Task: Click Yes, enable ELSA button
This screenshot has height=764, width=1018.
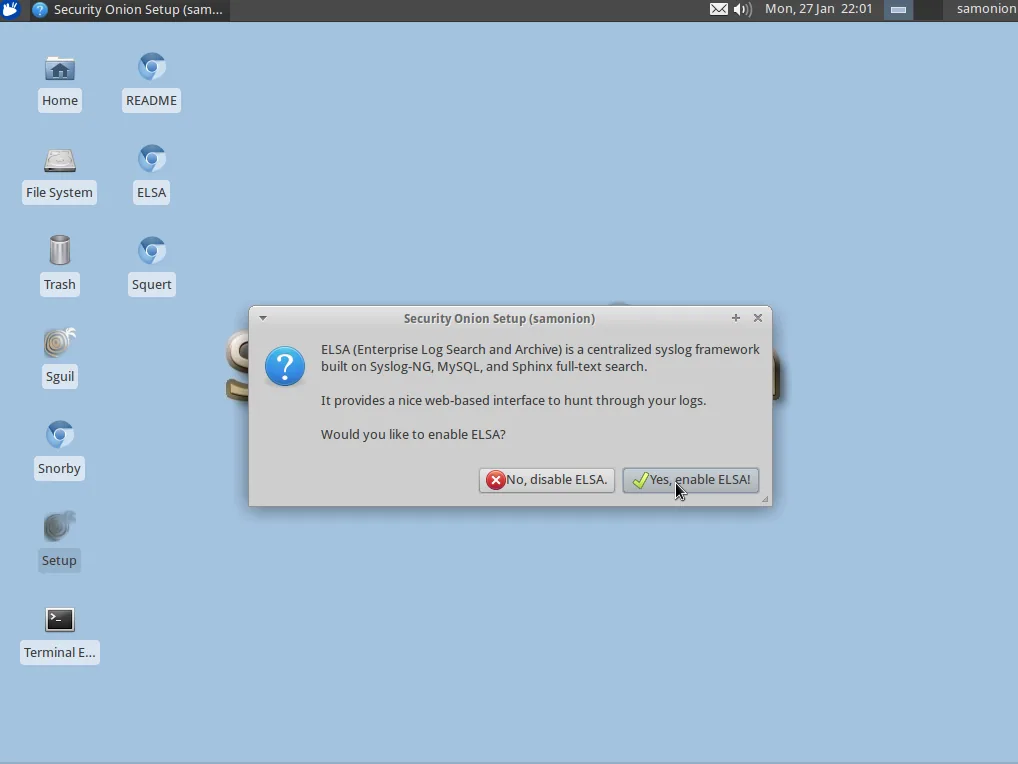Action: (691, 480)
